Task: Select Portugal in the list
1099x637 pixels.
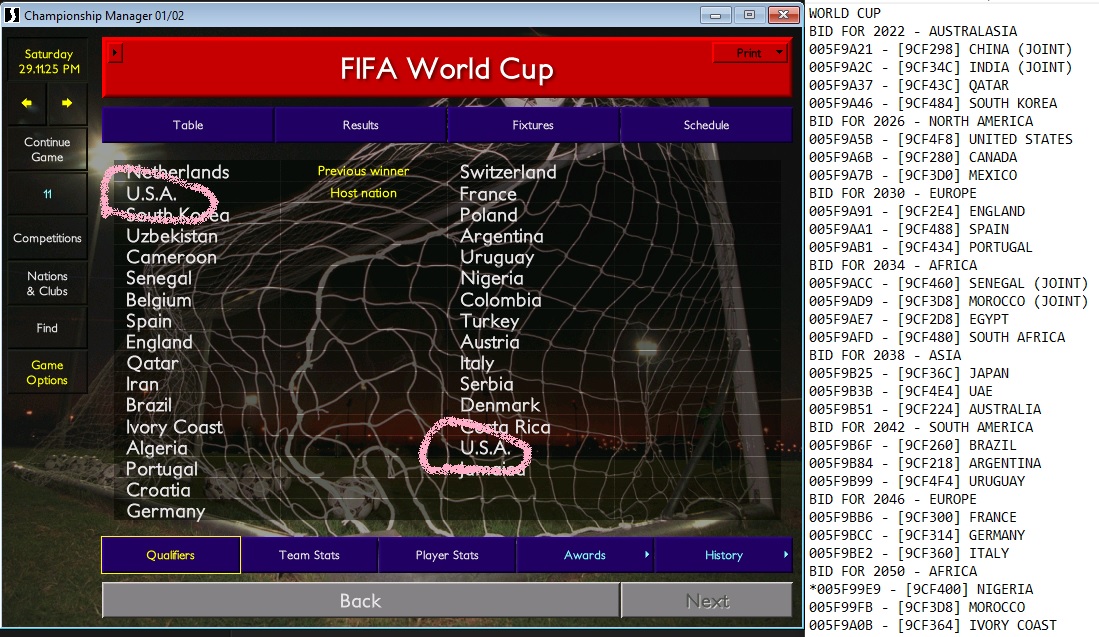Action: tap(162, 469)
